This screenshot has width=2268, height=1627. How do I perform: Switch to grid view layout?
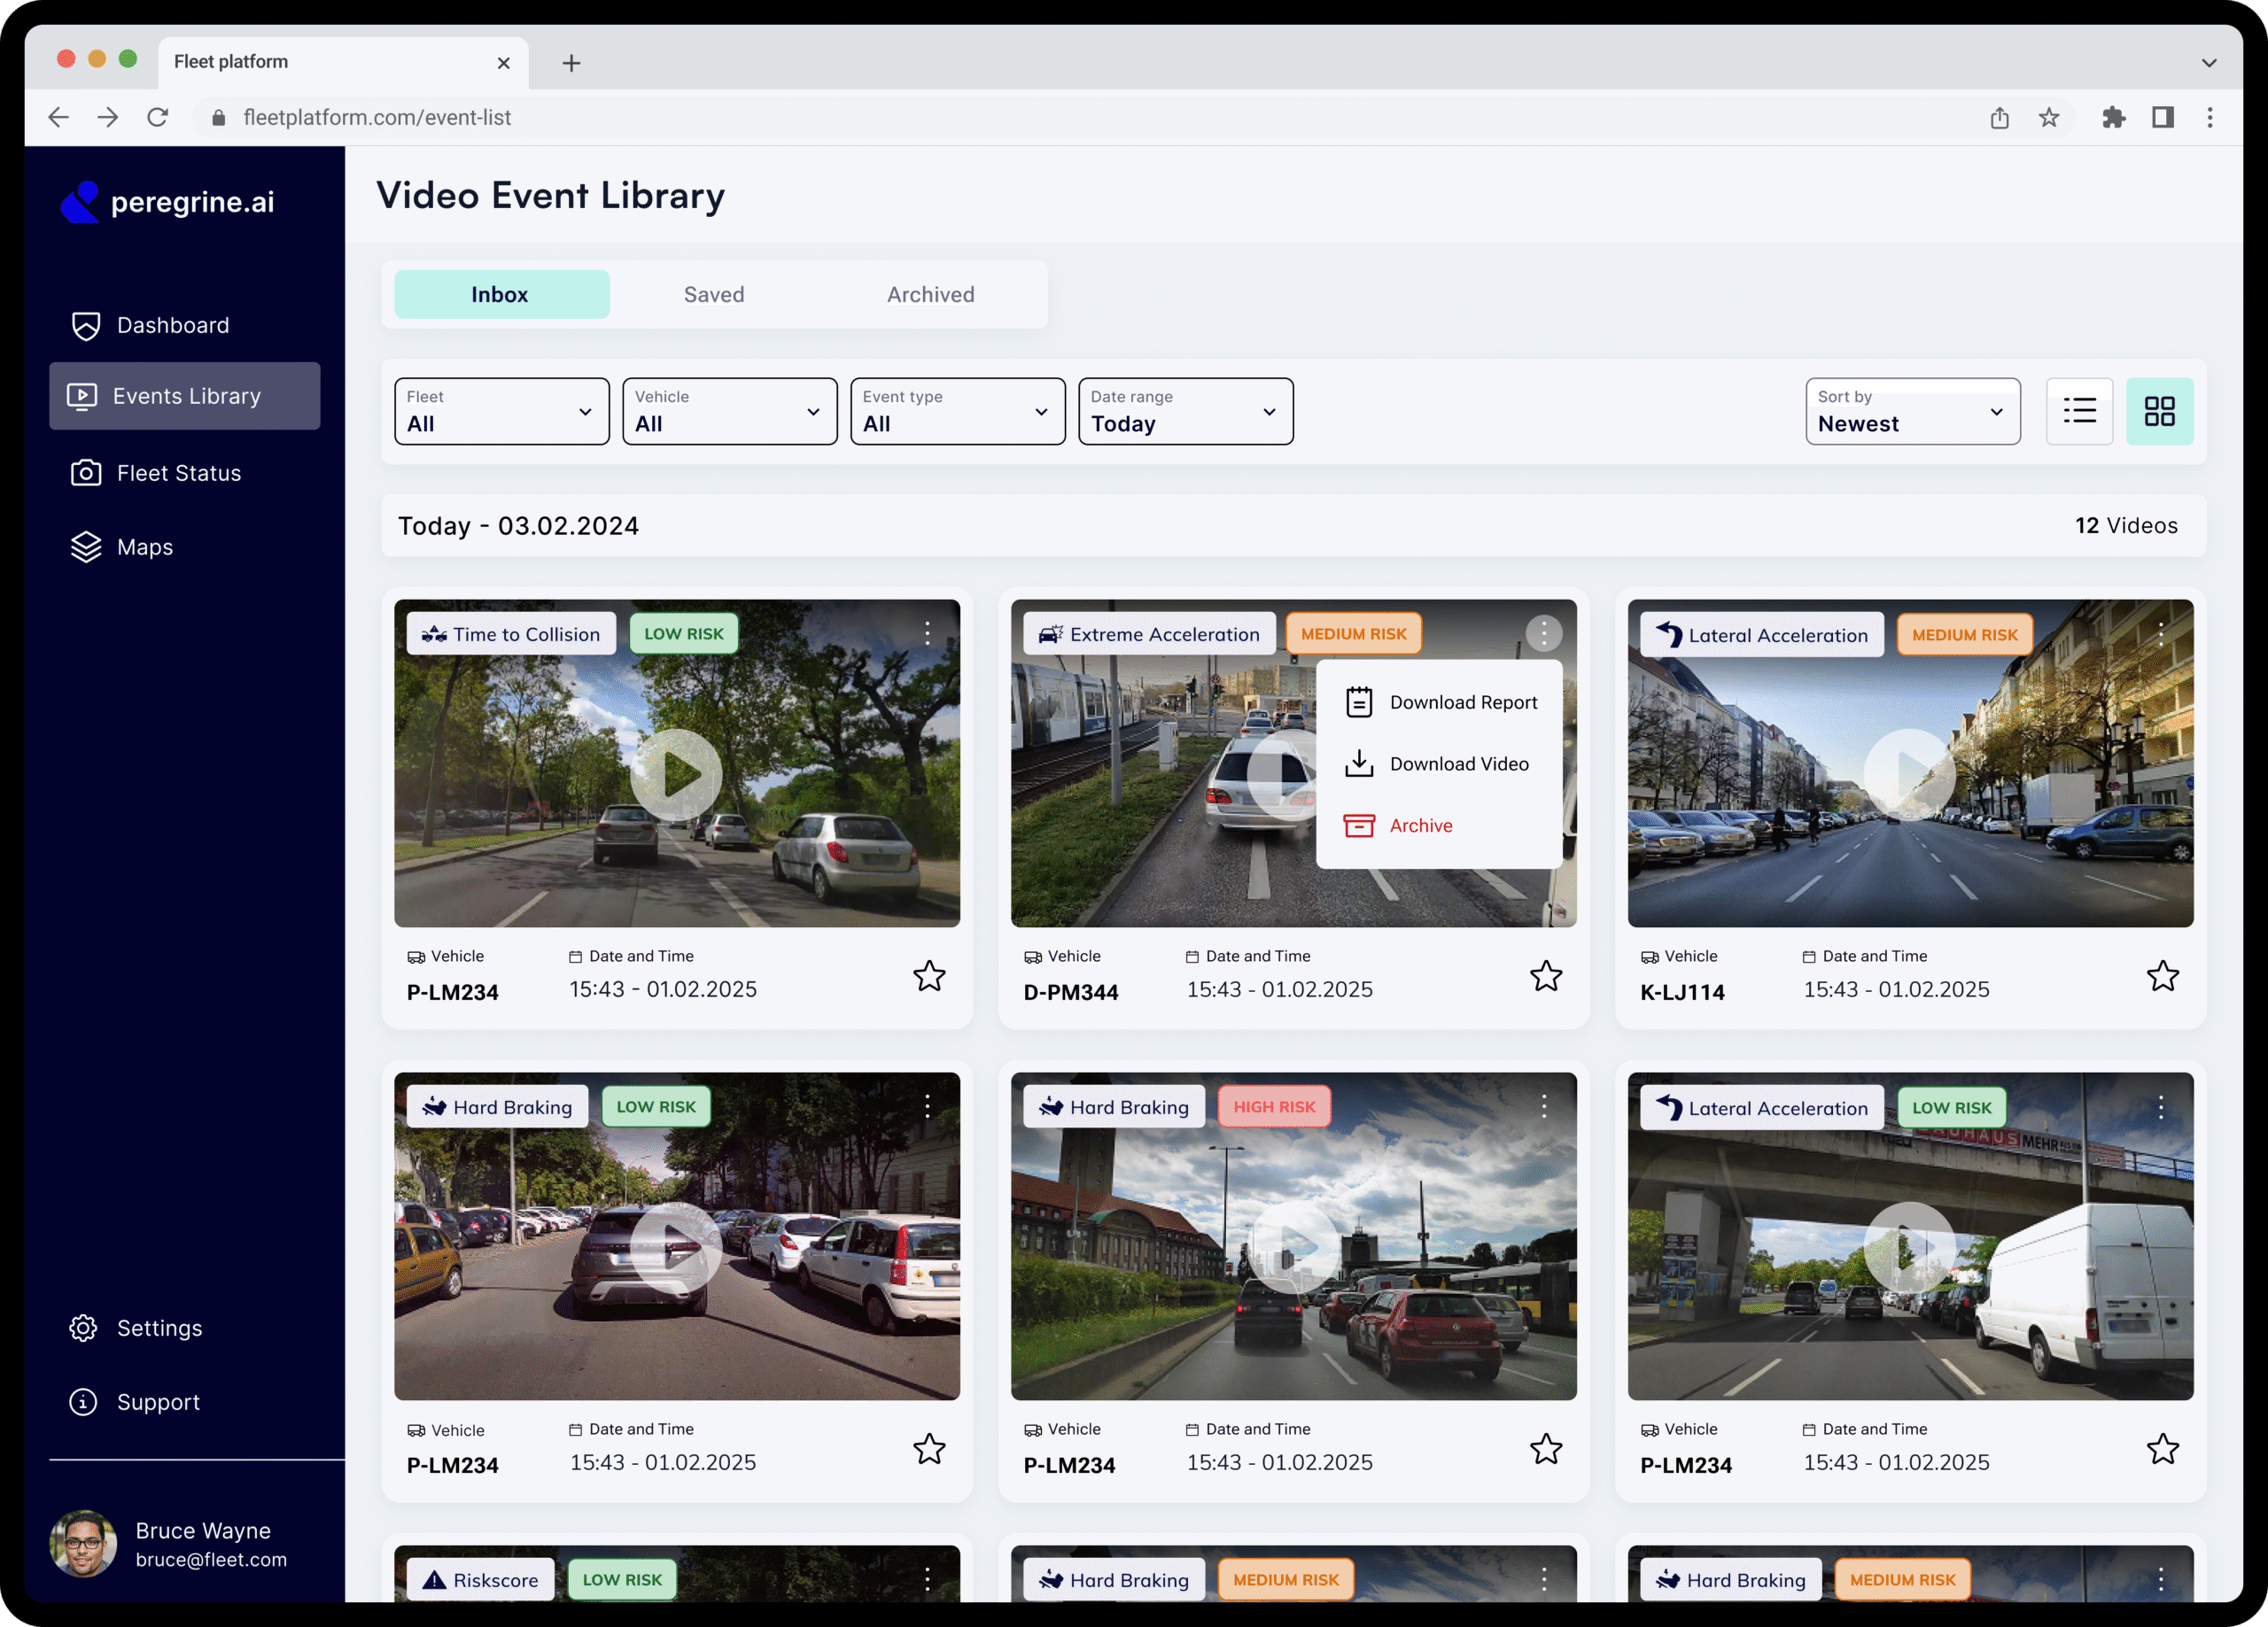click(2159, 411)
